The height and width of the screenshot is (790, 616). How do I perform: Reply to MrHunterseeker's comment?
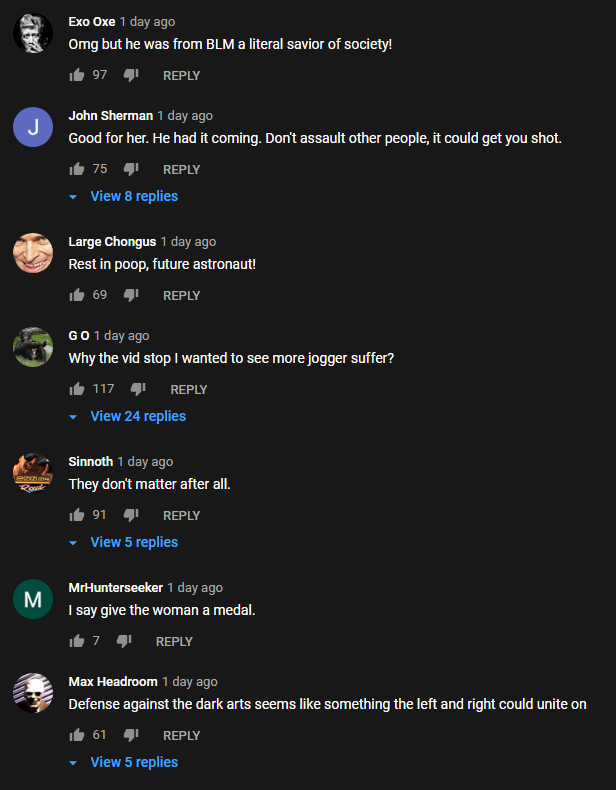174,641
